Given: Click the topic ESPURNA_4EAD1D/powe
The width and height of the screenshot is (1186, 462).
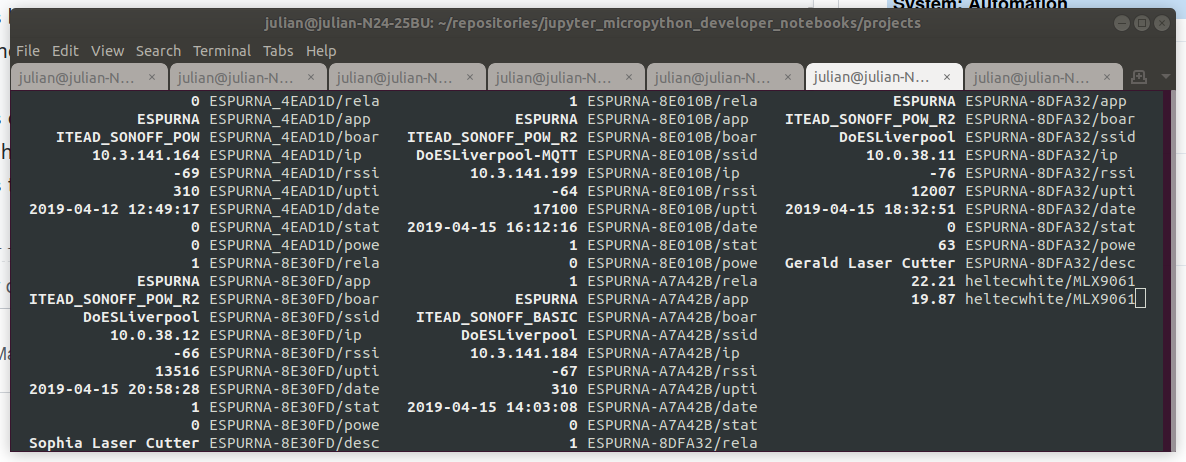Looking at the screenshot, I should click(294, 245).
